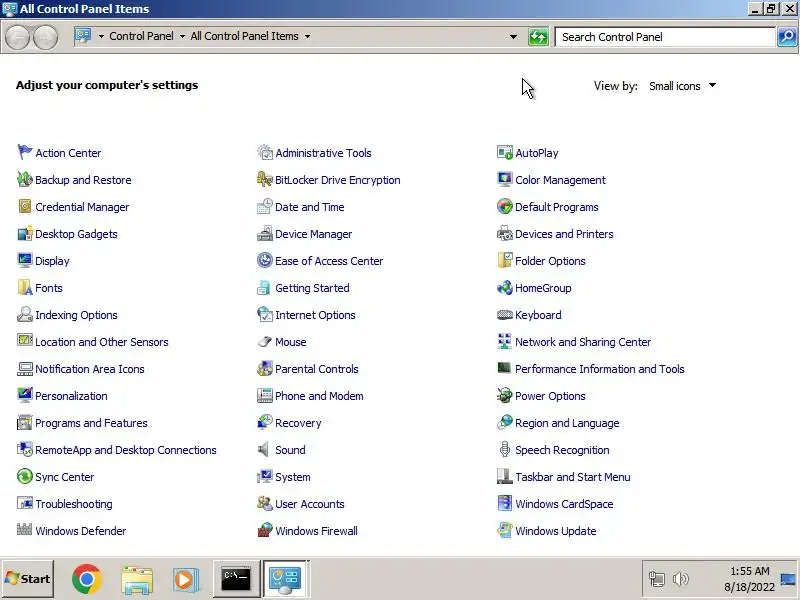
Task: Open the Folder Options link
Action: pos(550,261)
